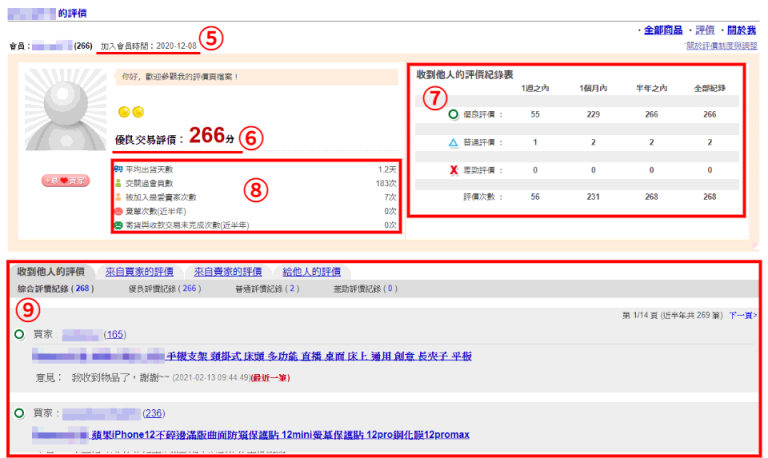Open the 給他人的評價 tab
Screen dimensions: 768x458
(311, 272)
